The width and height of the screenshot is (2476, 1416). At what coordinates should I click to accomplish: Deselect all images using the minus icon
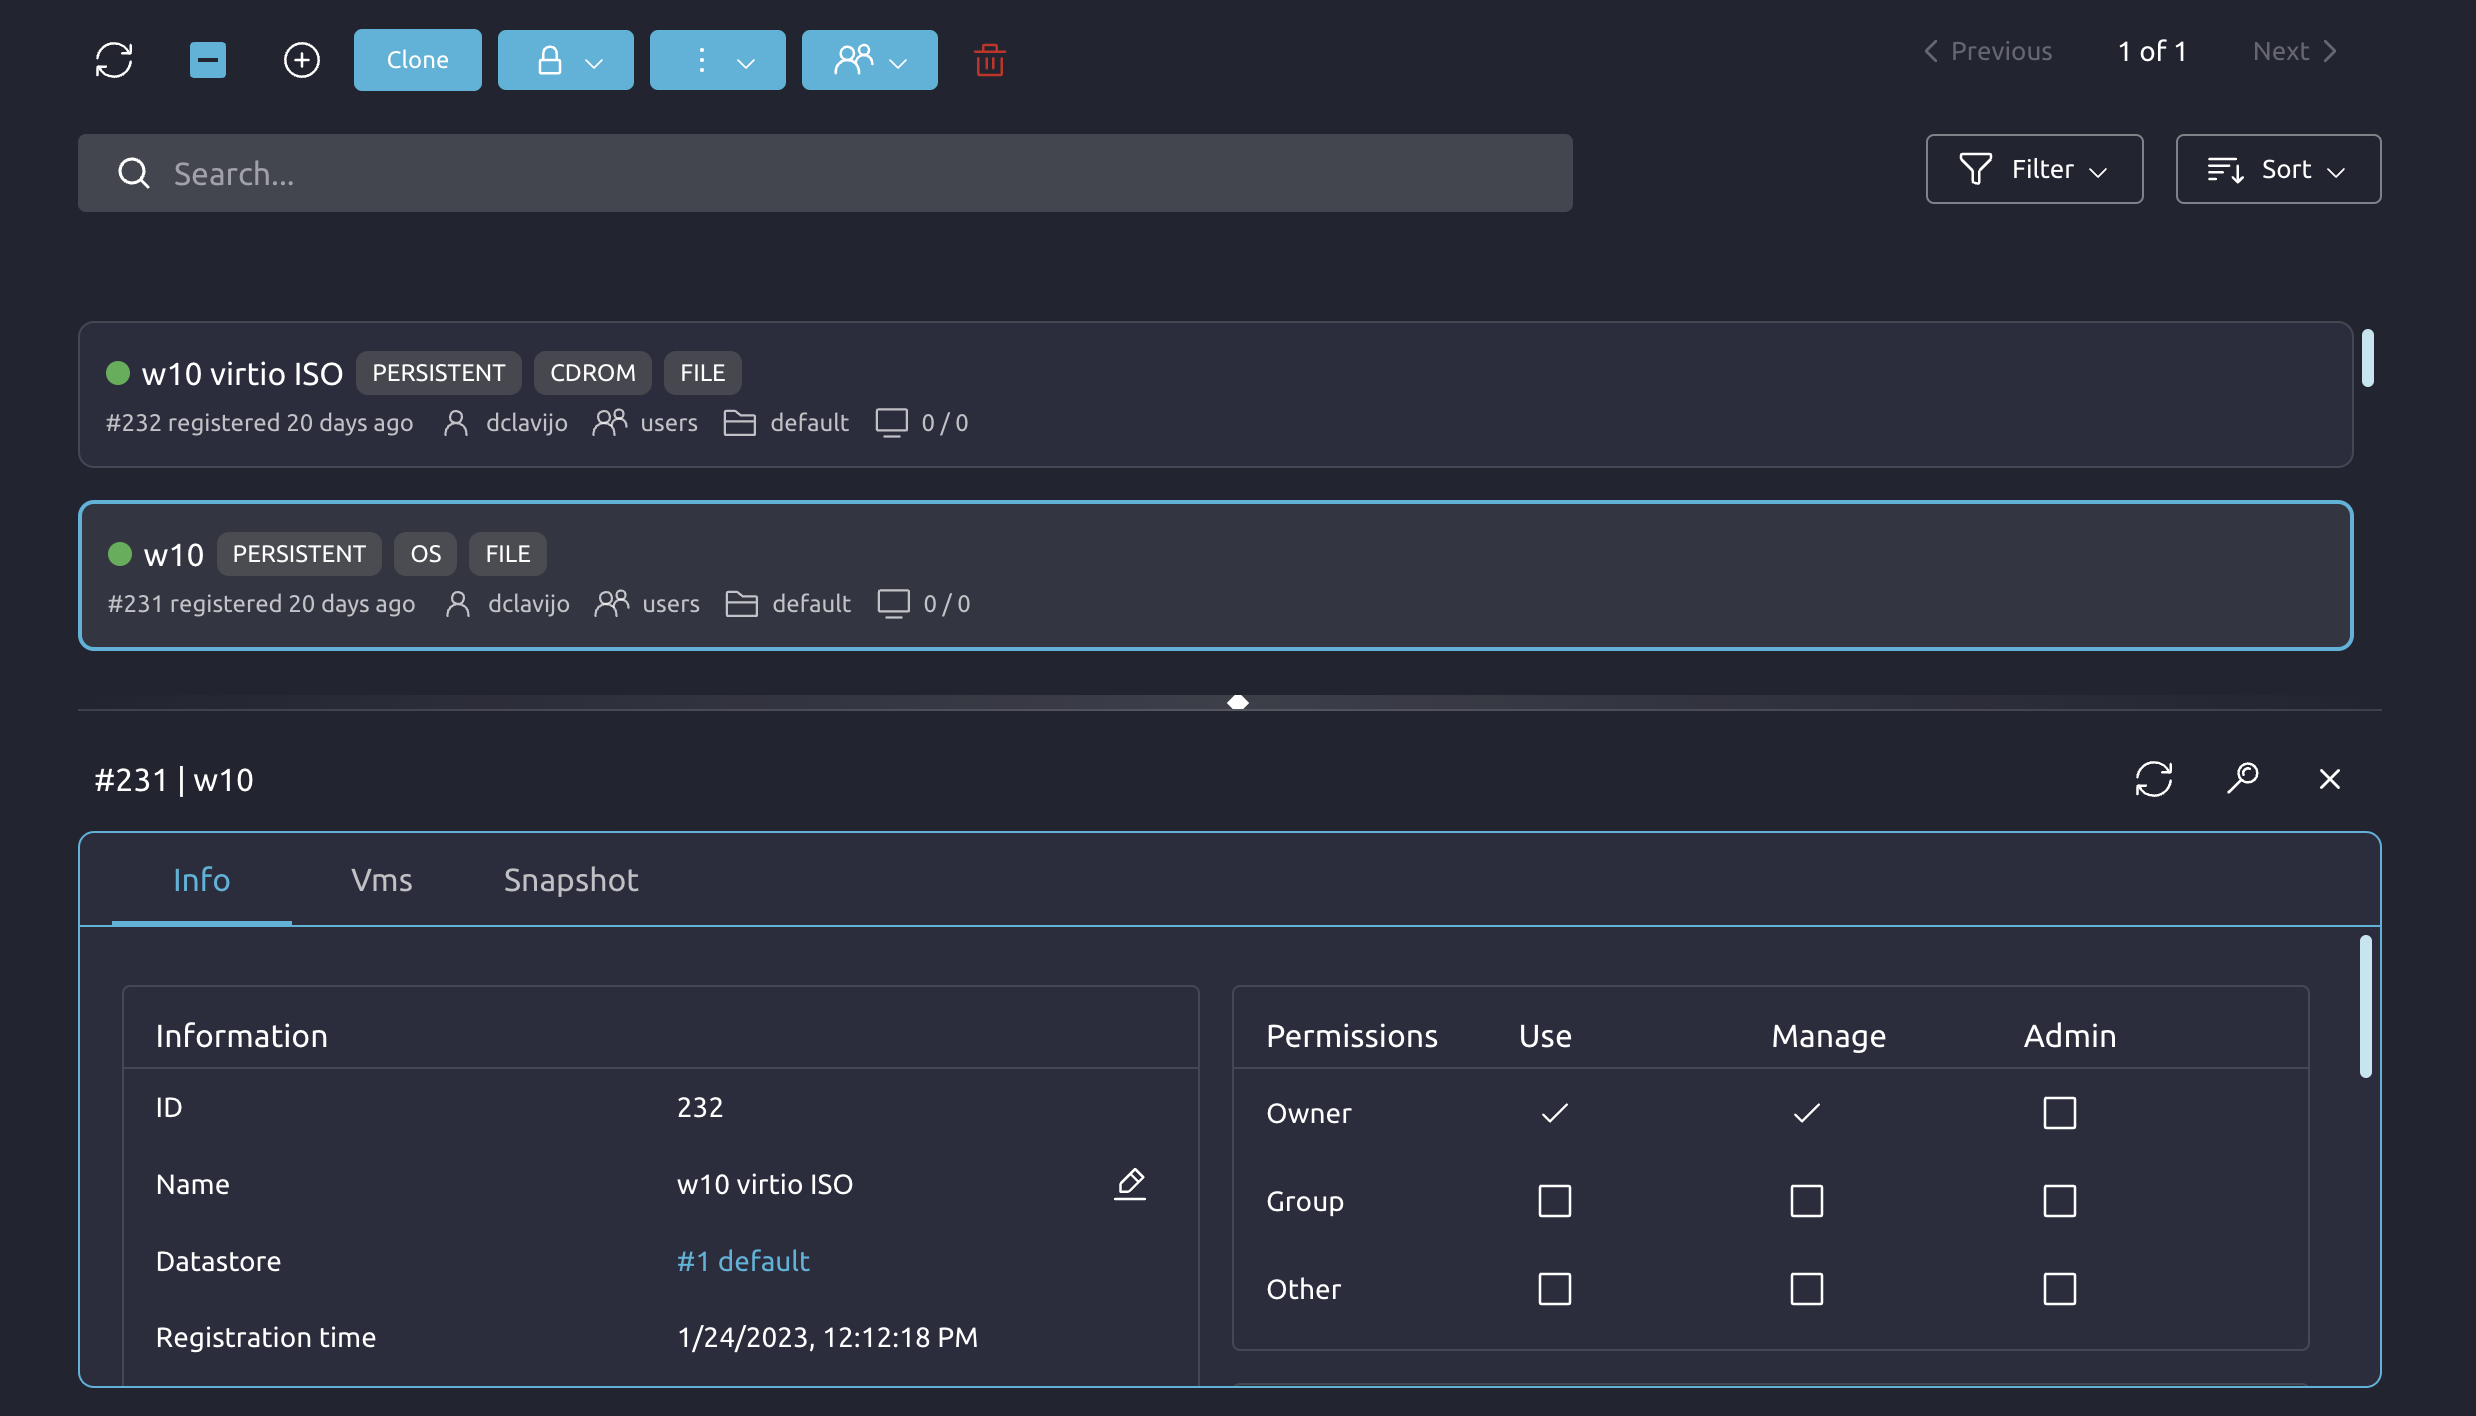207,60
